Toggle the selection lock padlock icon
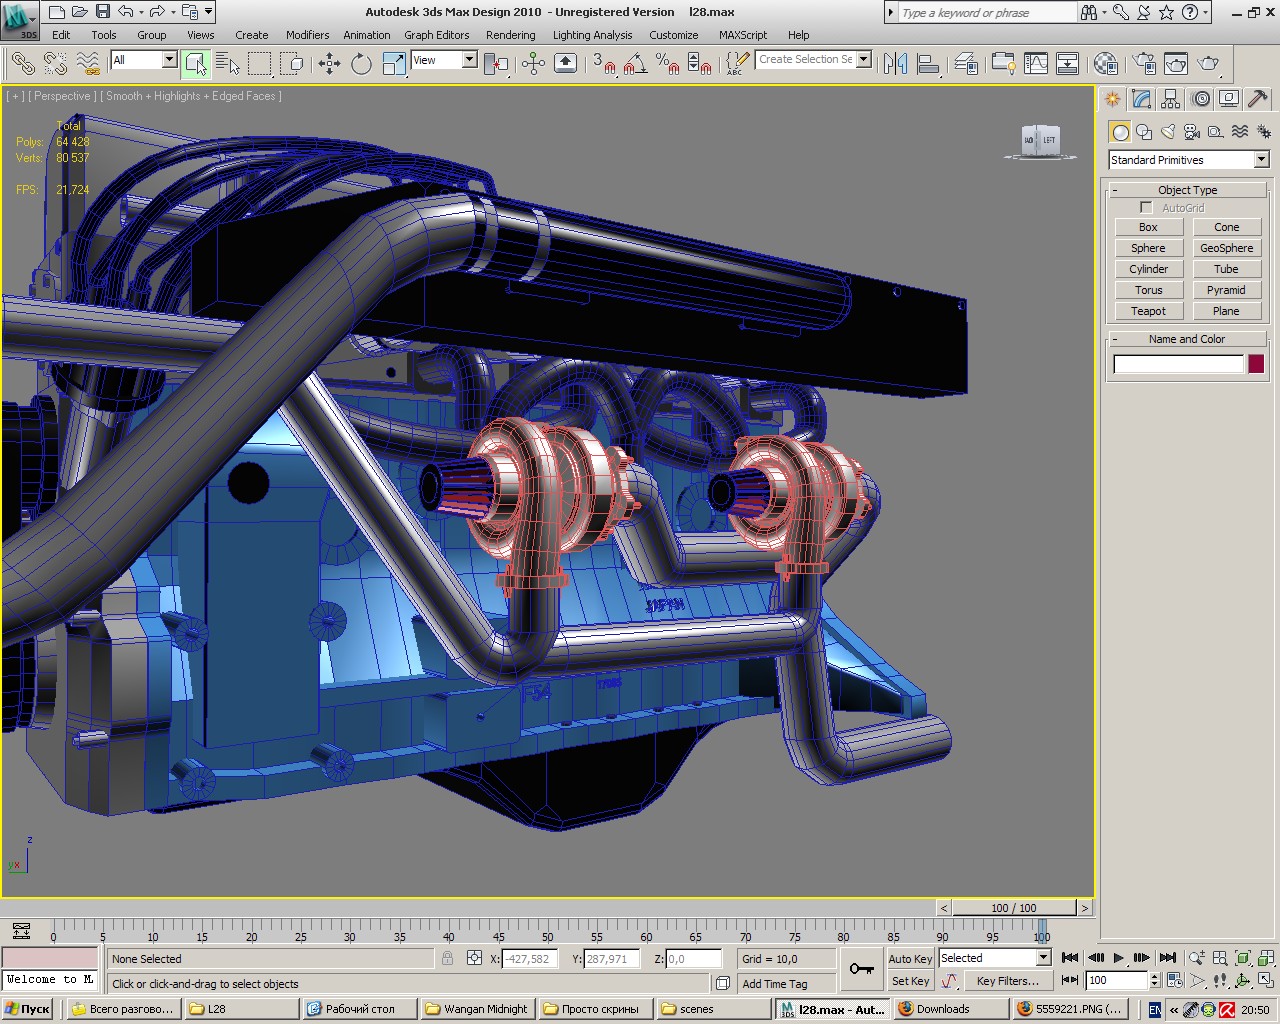 (x=447, y=958)
